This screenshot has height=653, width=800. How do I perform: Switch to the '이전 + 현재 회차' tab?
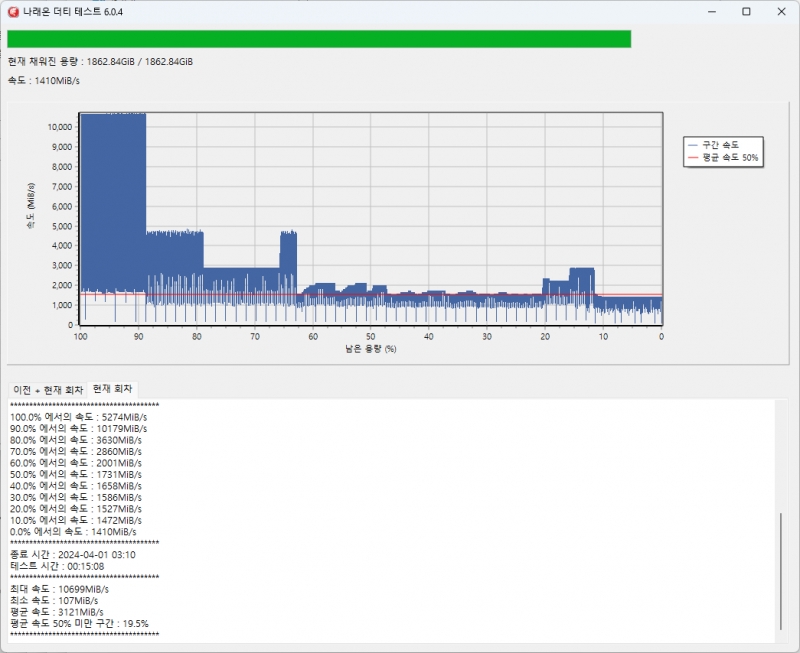[47, 388]
